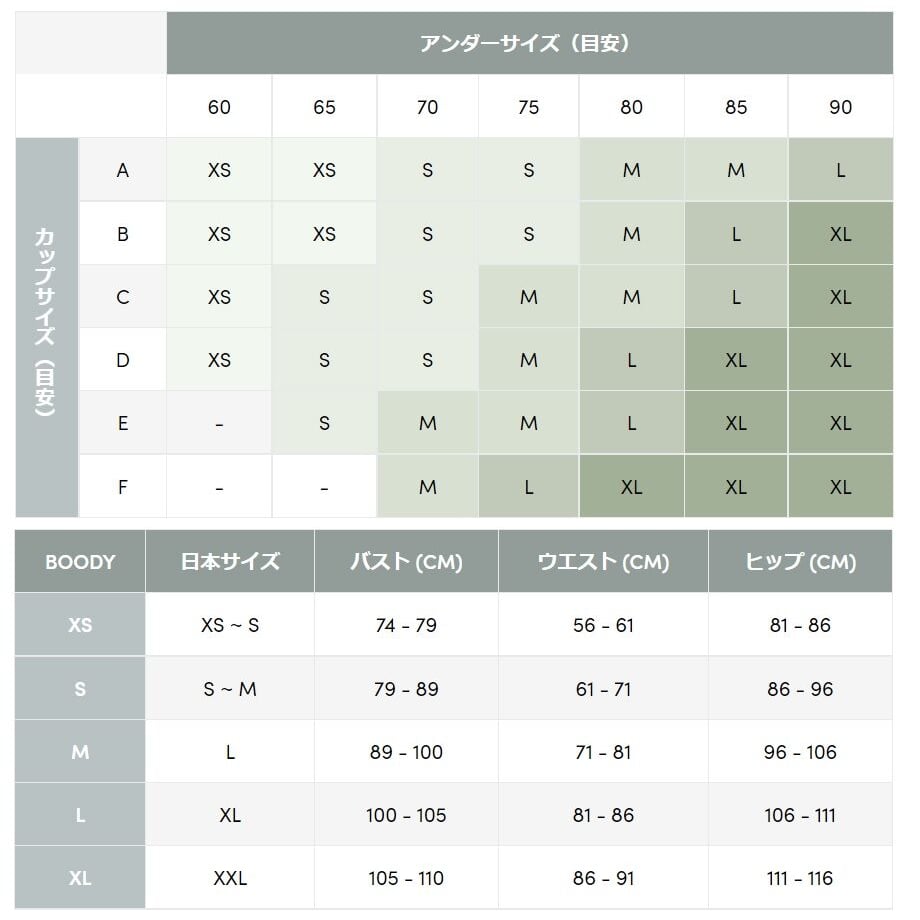
Task: Select under size 90 column header
Action: tap(840, 107)
